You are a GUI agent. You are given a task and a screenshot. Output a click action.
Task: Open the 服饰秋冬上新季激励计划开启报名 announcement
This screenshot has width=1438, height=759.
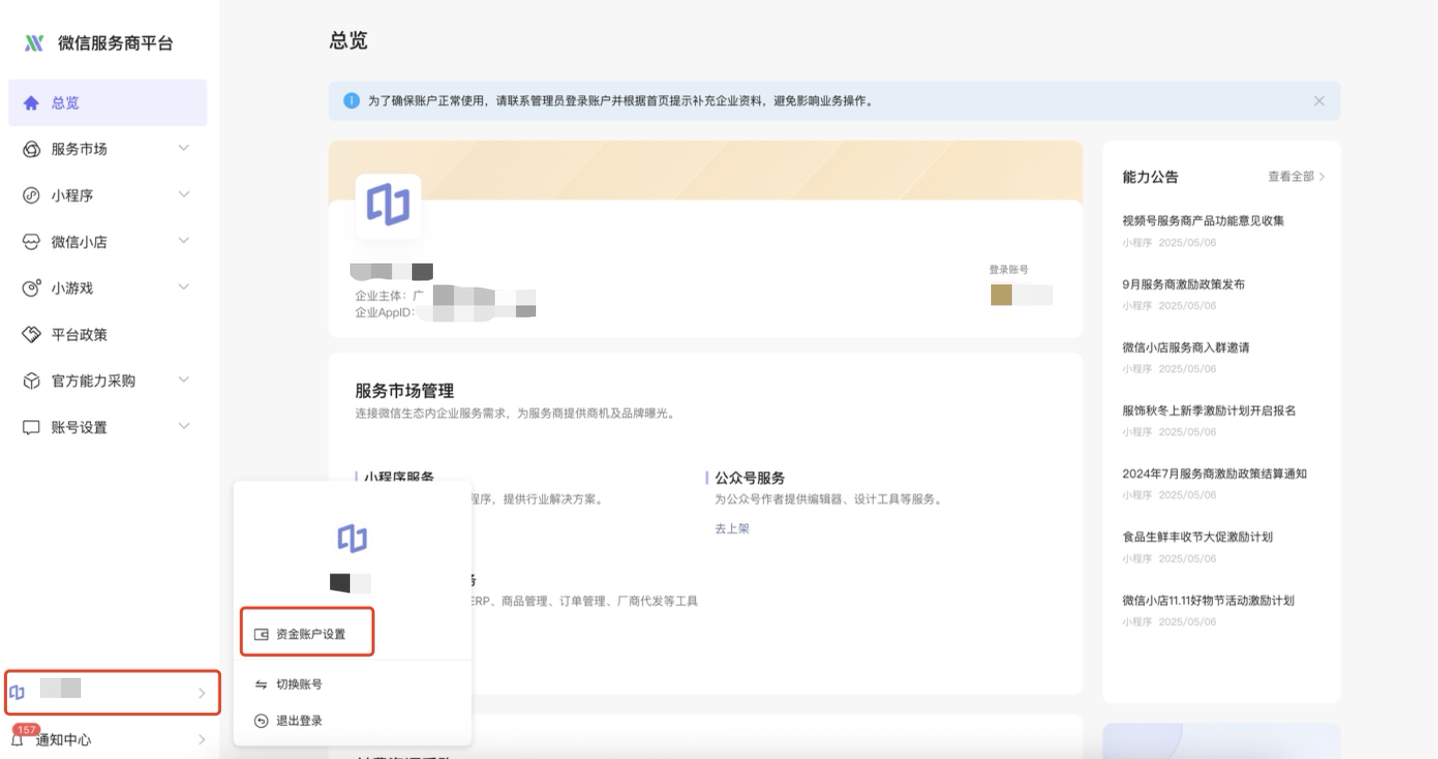1210,411
